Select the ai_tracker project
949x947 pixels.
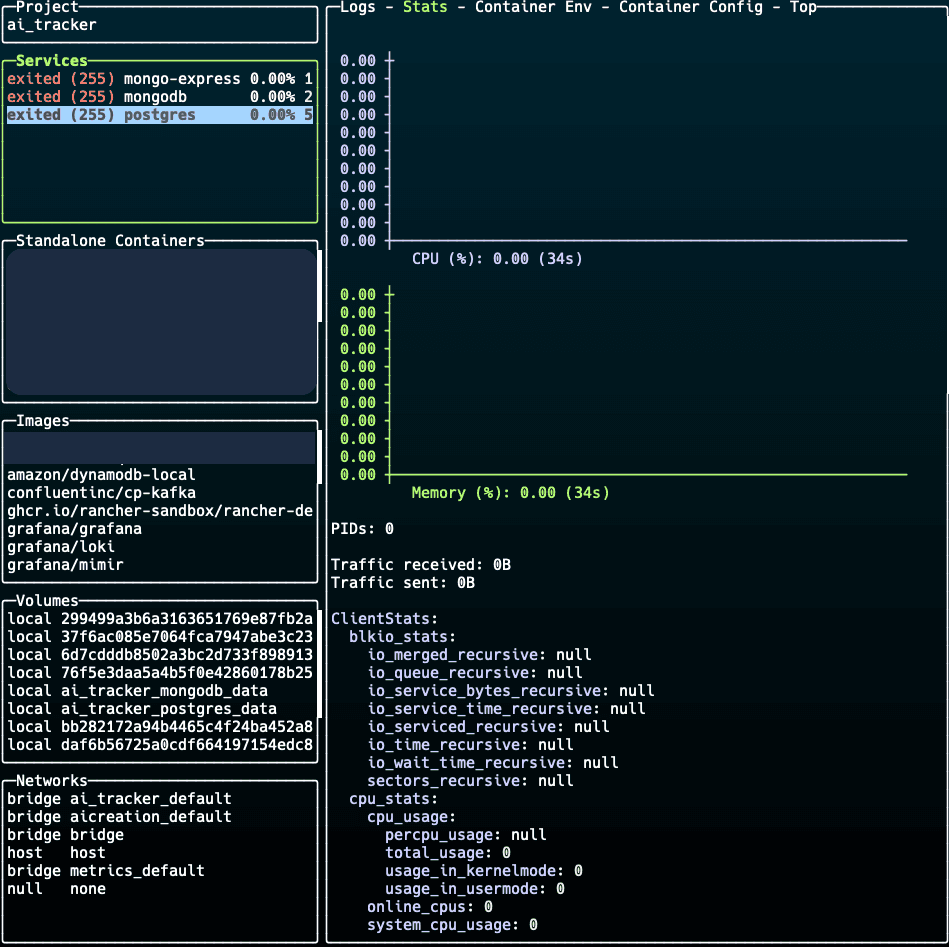tap(52, 25)
